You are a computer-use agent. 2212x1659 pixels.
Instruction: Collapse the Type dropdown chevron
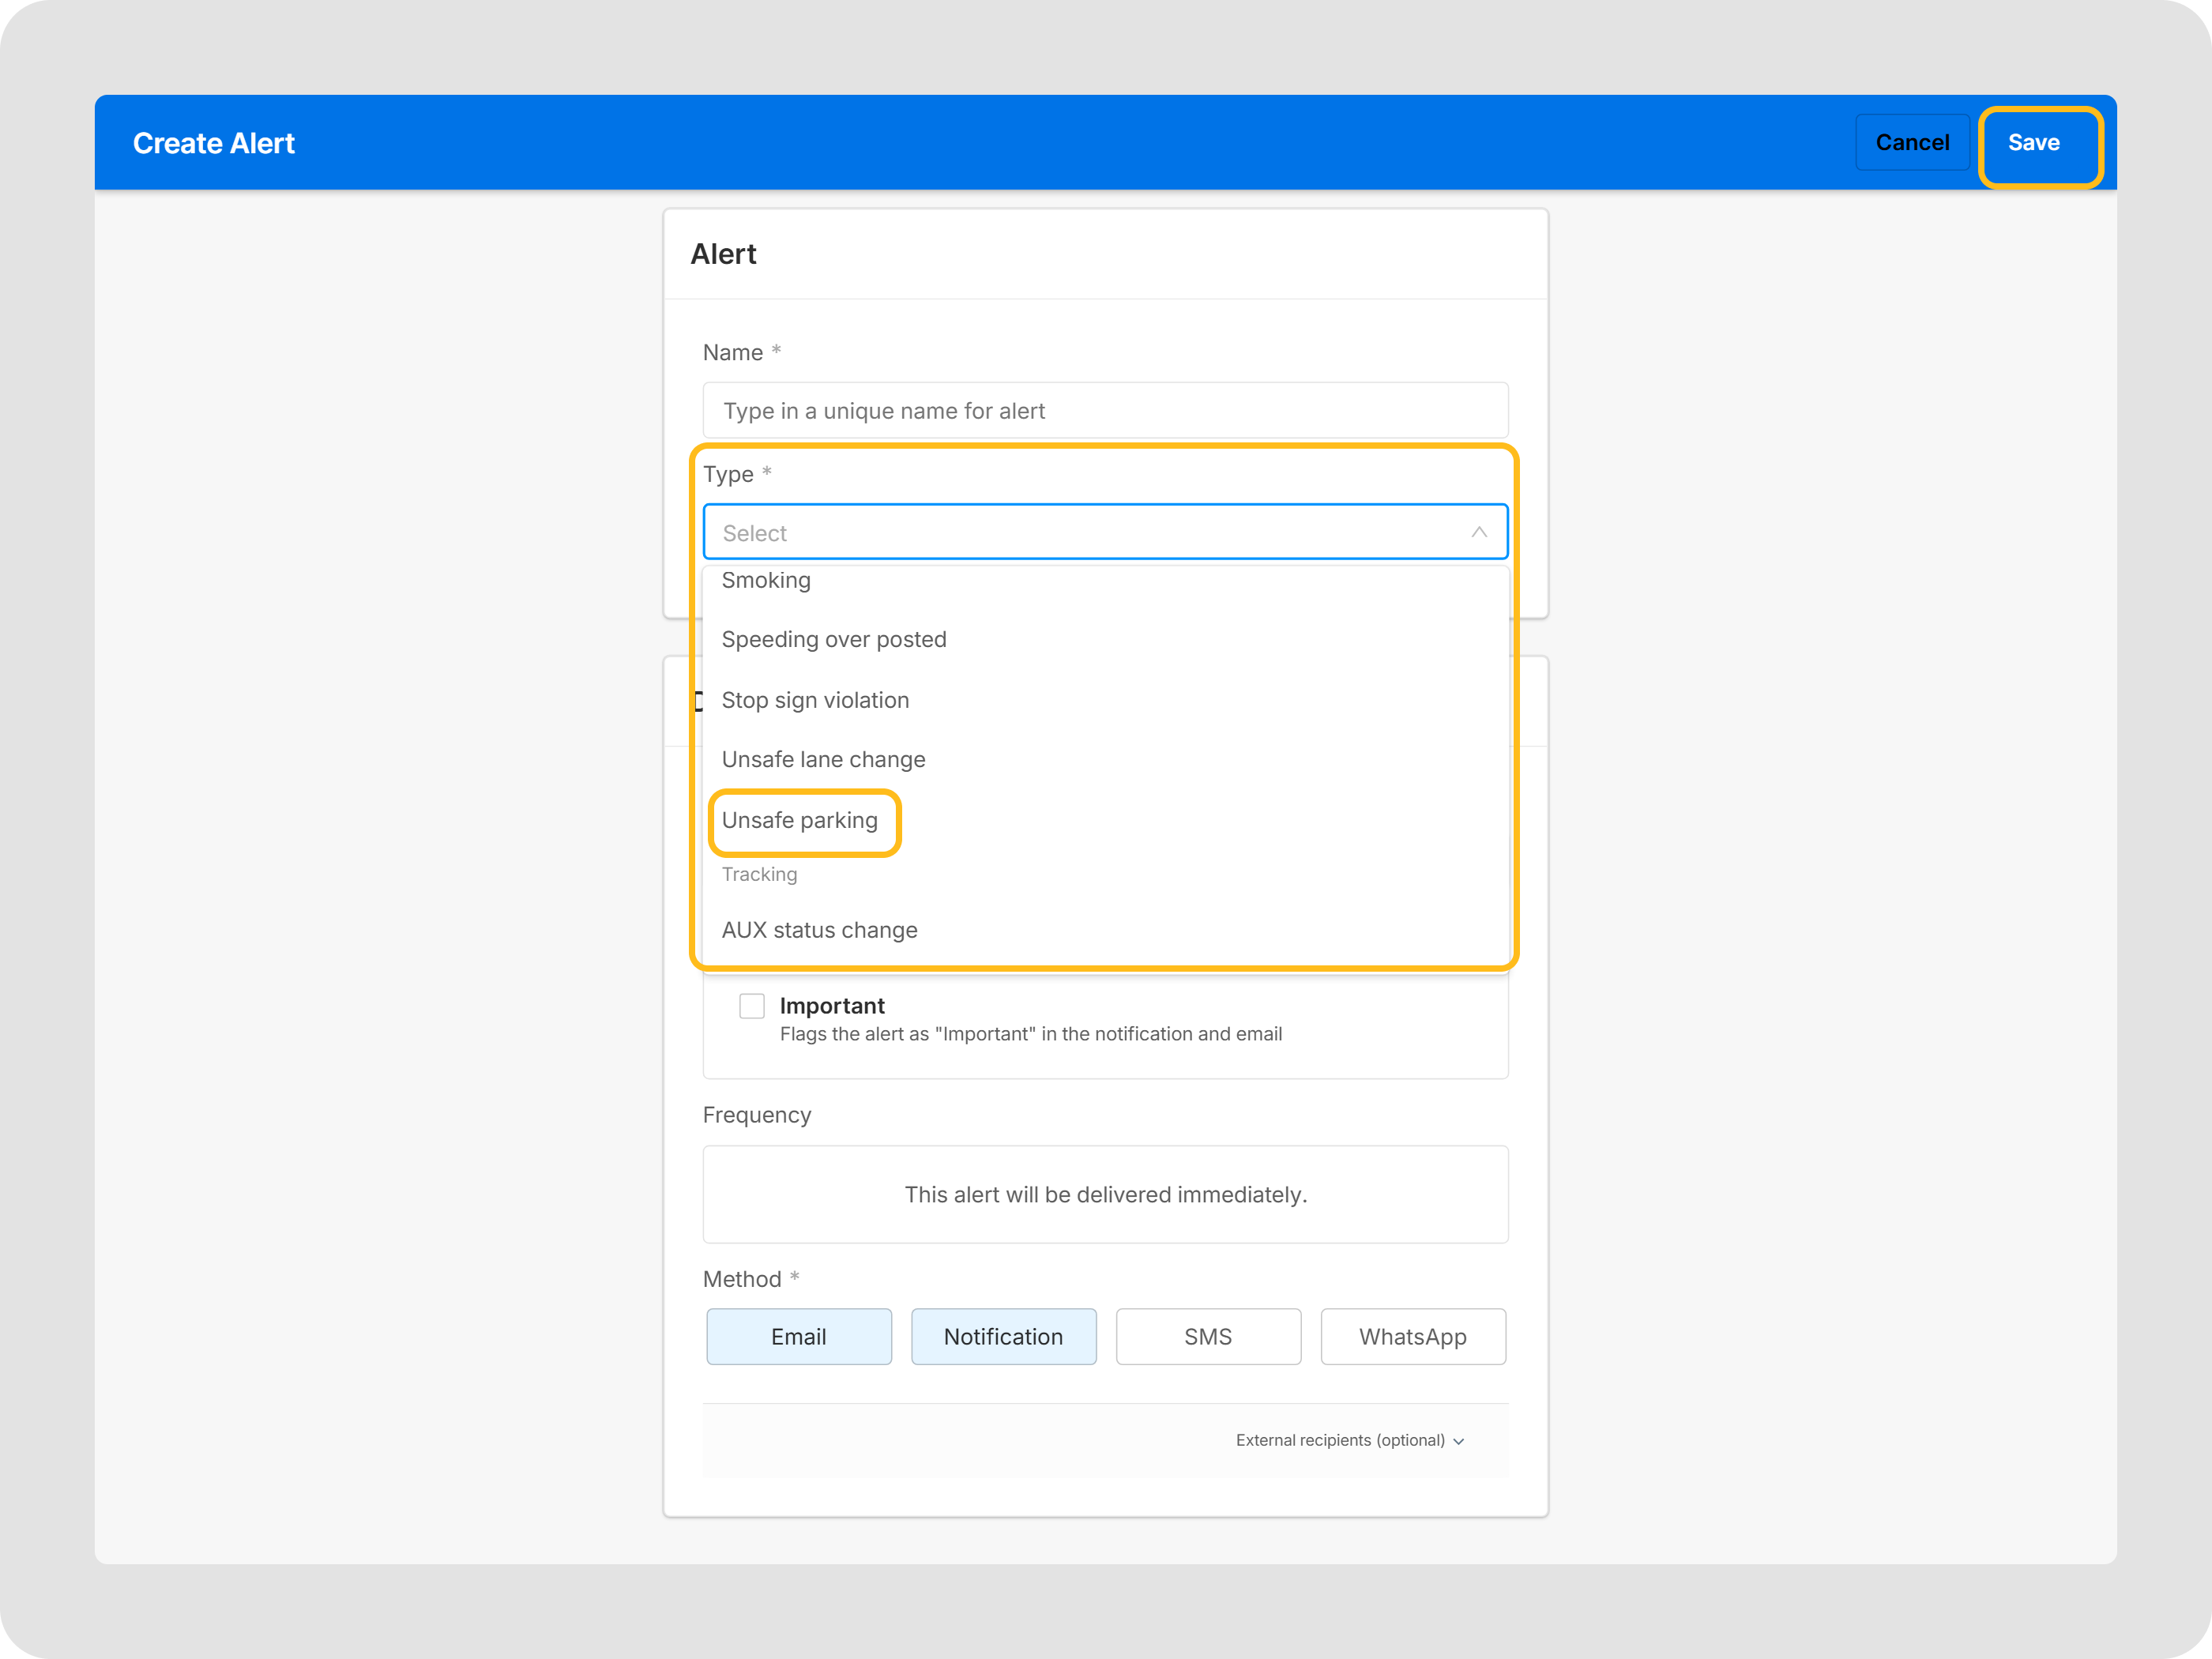[x=1478, y=532]
